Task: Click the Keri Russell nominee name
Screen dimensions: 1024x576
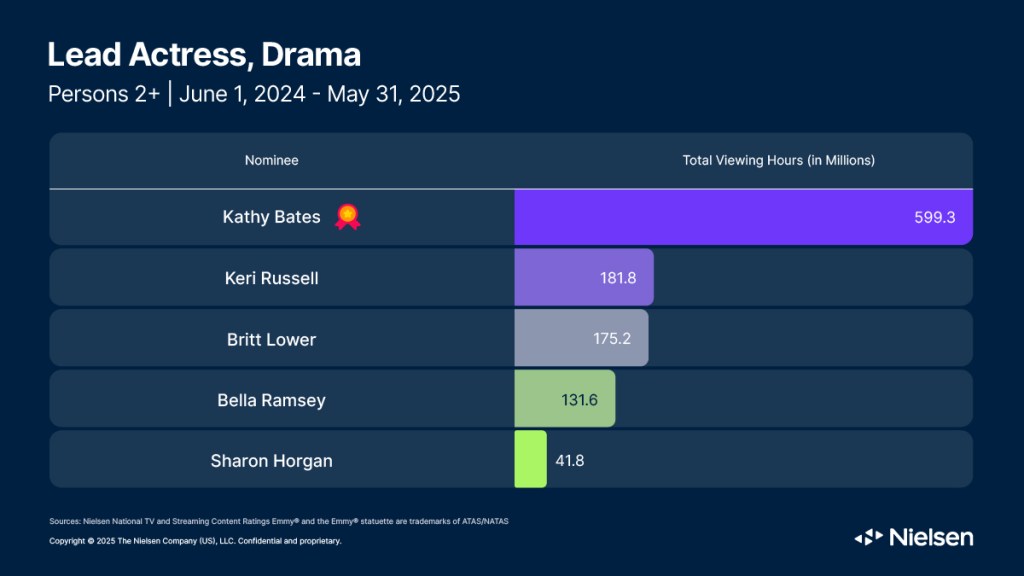Action: point(271,278)
